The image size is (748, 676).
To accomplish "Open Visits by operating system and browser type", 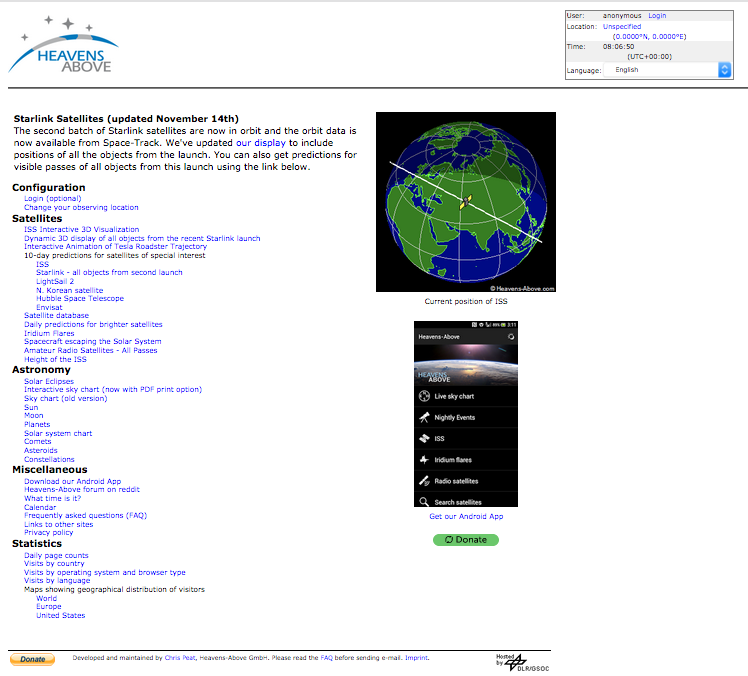I will coord(105,572).
